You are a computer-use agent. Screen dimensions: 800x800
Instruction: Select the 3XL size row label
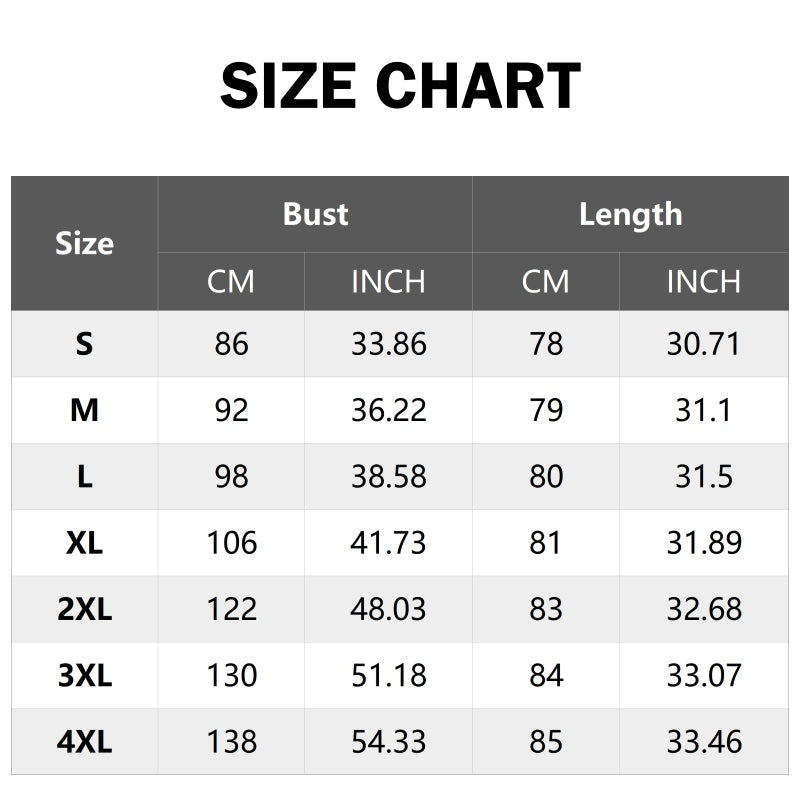click(x=84, y=675)
